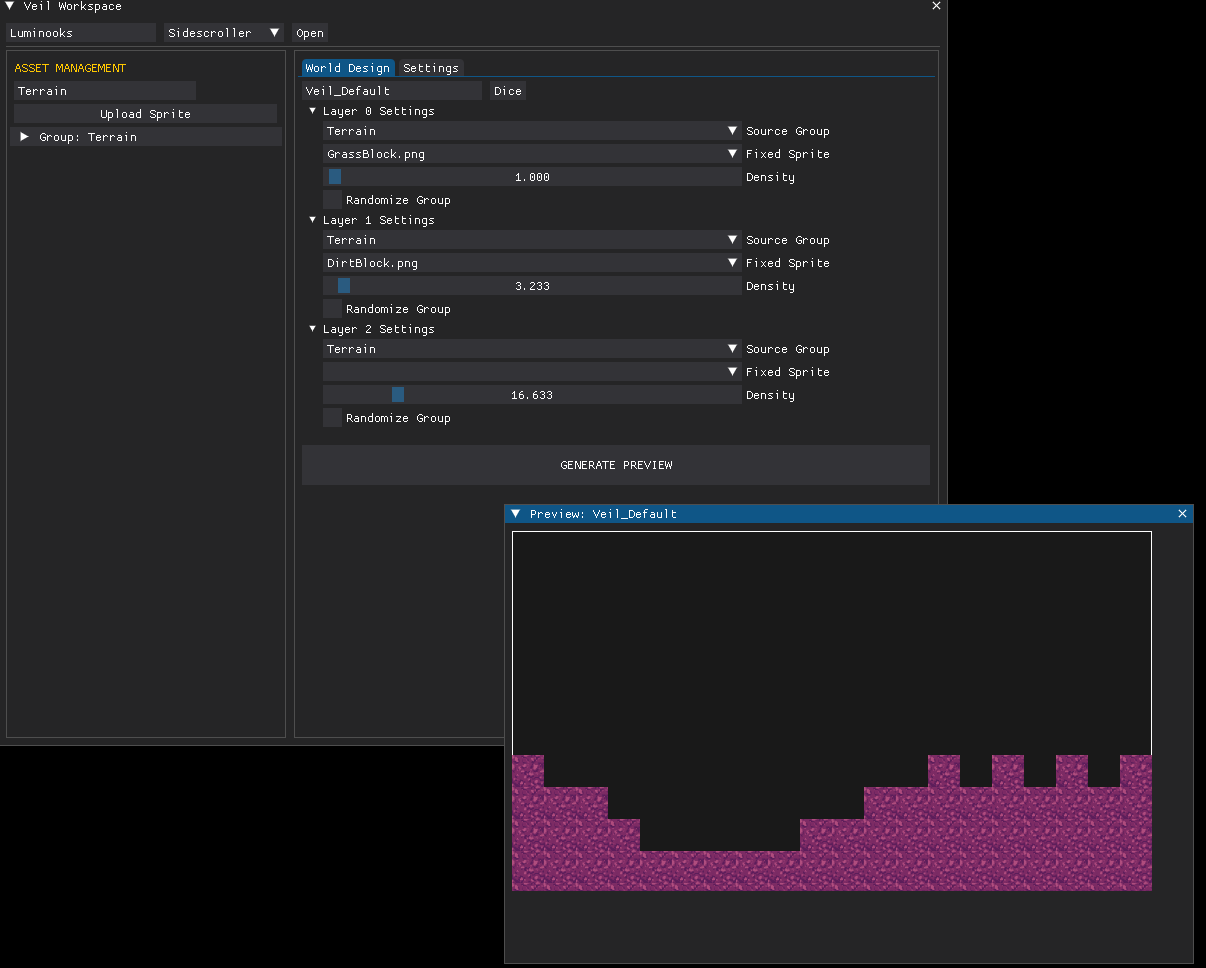Screen dimensions: 1206x968
Task: Switch to the Settings tab
Action: coord(431,68)
